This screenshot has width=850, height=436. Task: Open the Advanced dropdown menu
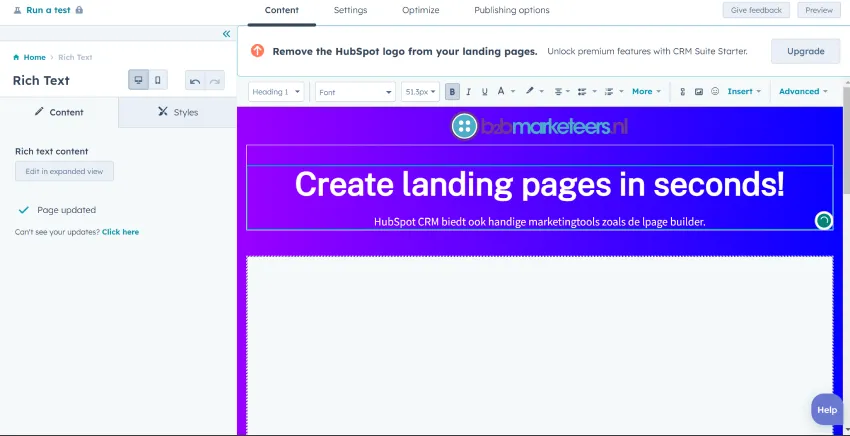point(803,92)
